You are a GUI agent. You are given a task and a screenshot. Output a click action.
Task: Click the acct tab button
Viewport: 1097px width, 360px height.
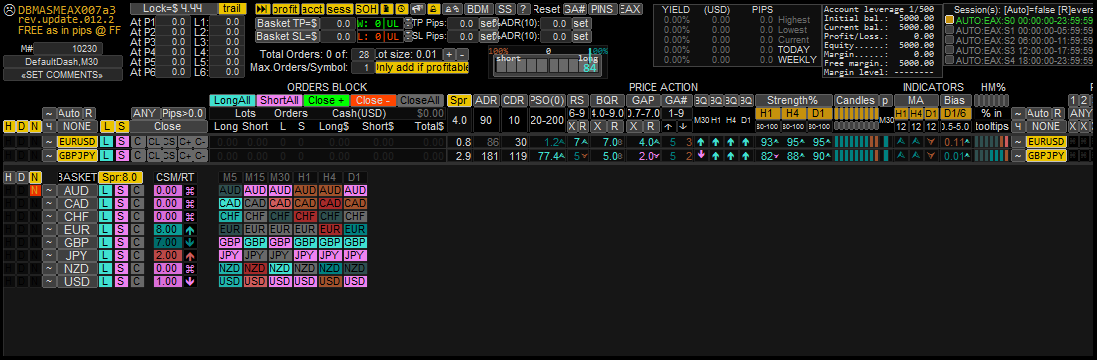pos(312,9)
